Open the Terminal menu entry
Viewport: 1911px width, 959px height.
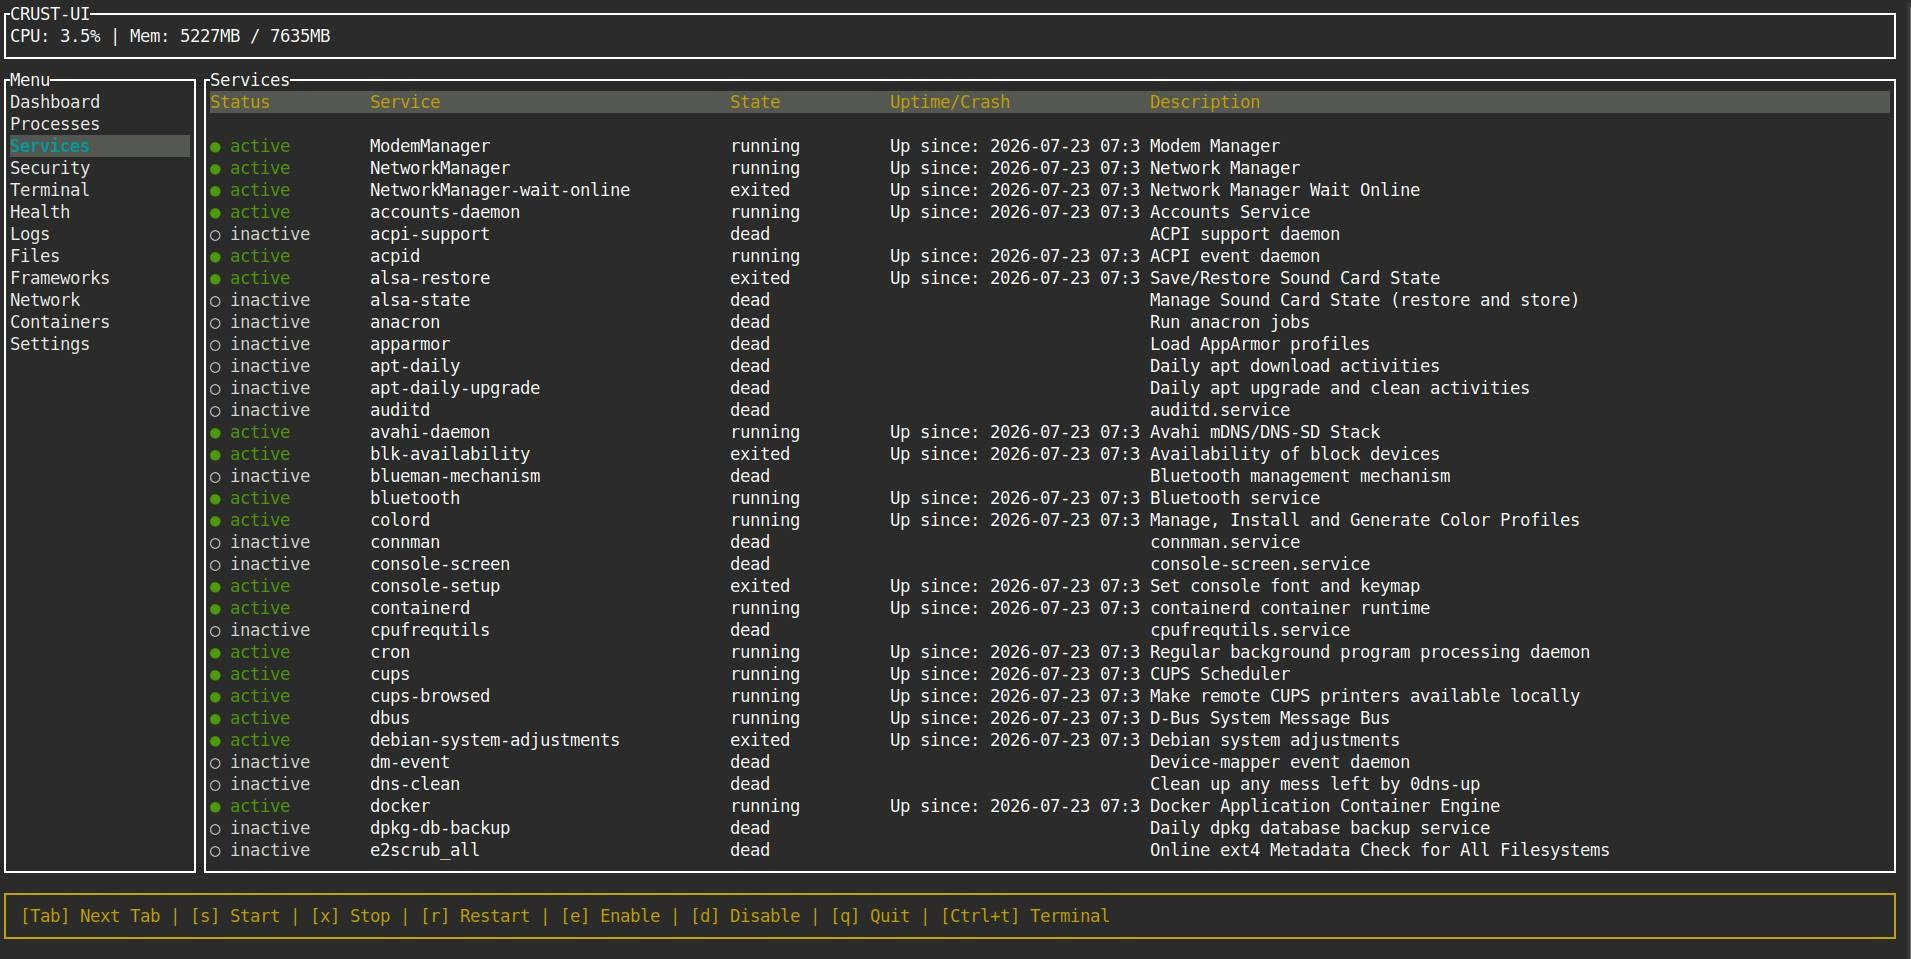click(50, 190)
